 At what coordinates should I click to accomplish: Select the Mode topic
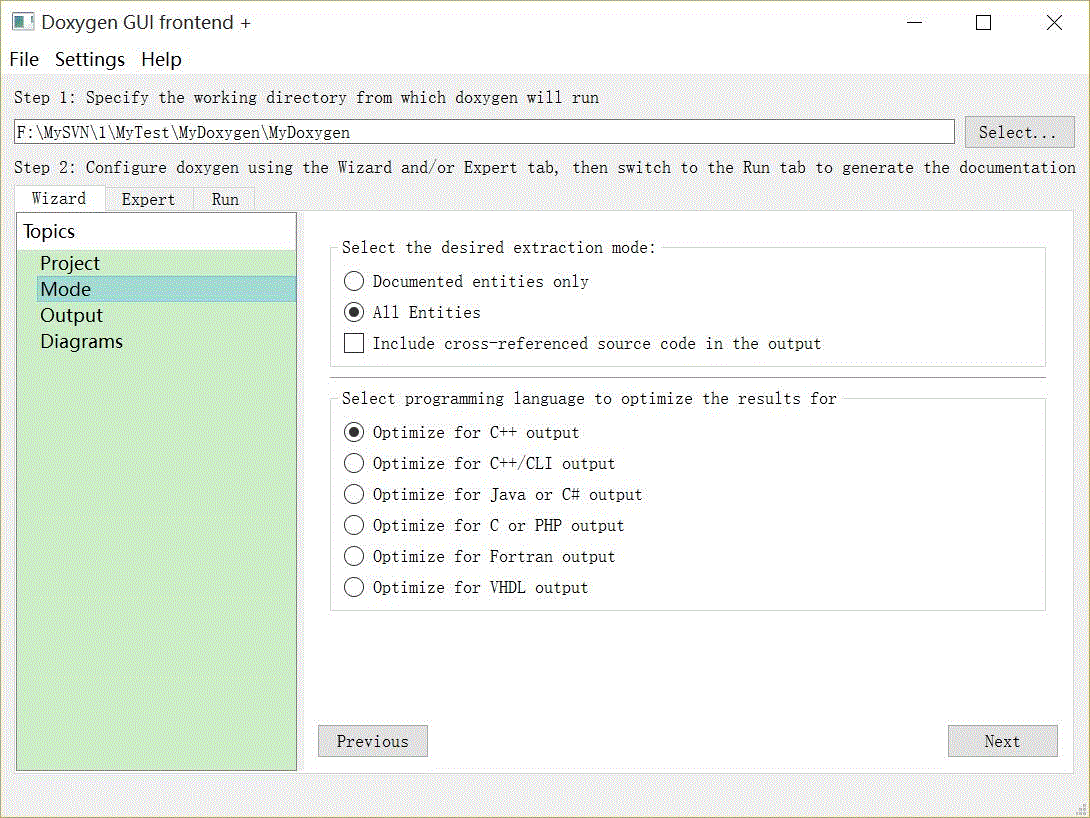click(x=167, y=289)
